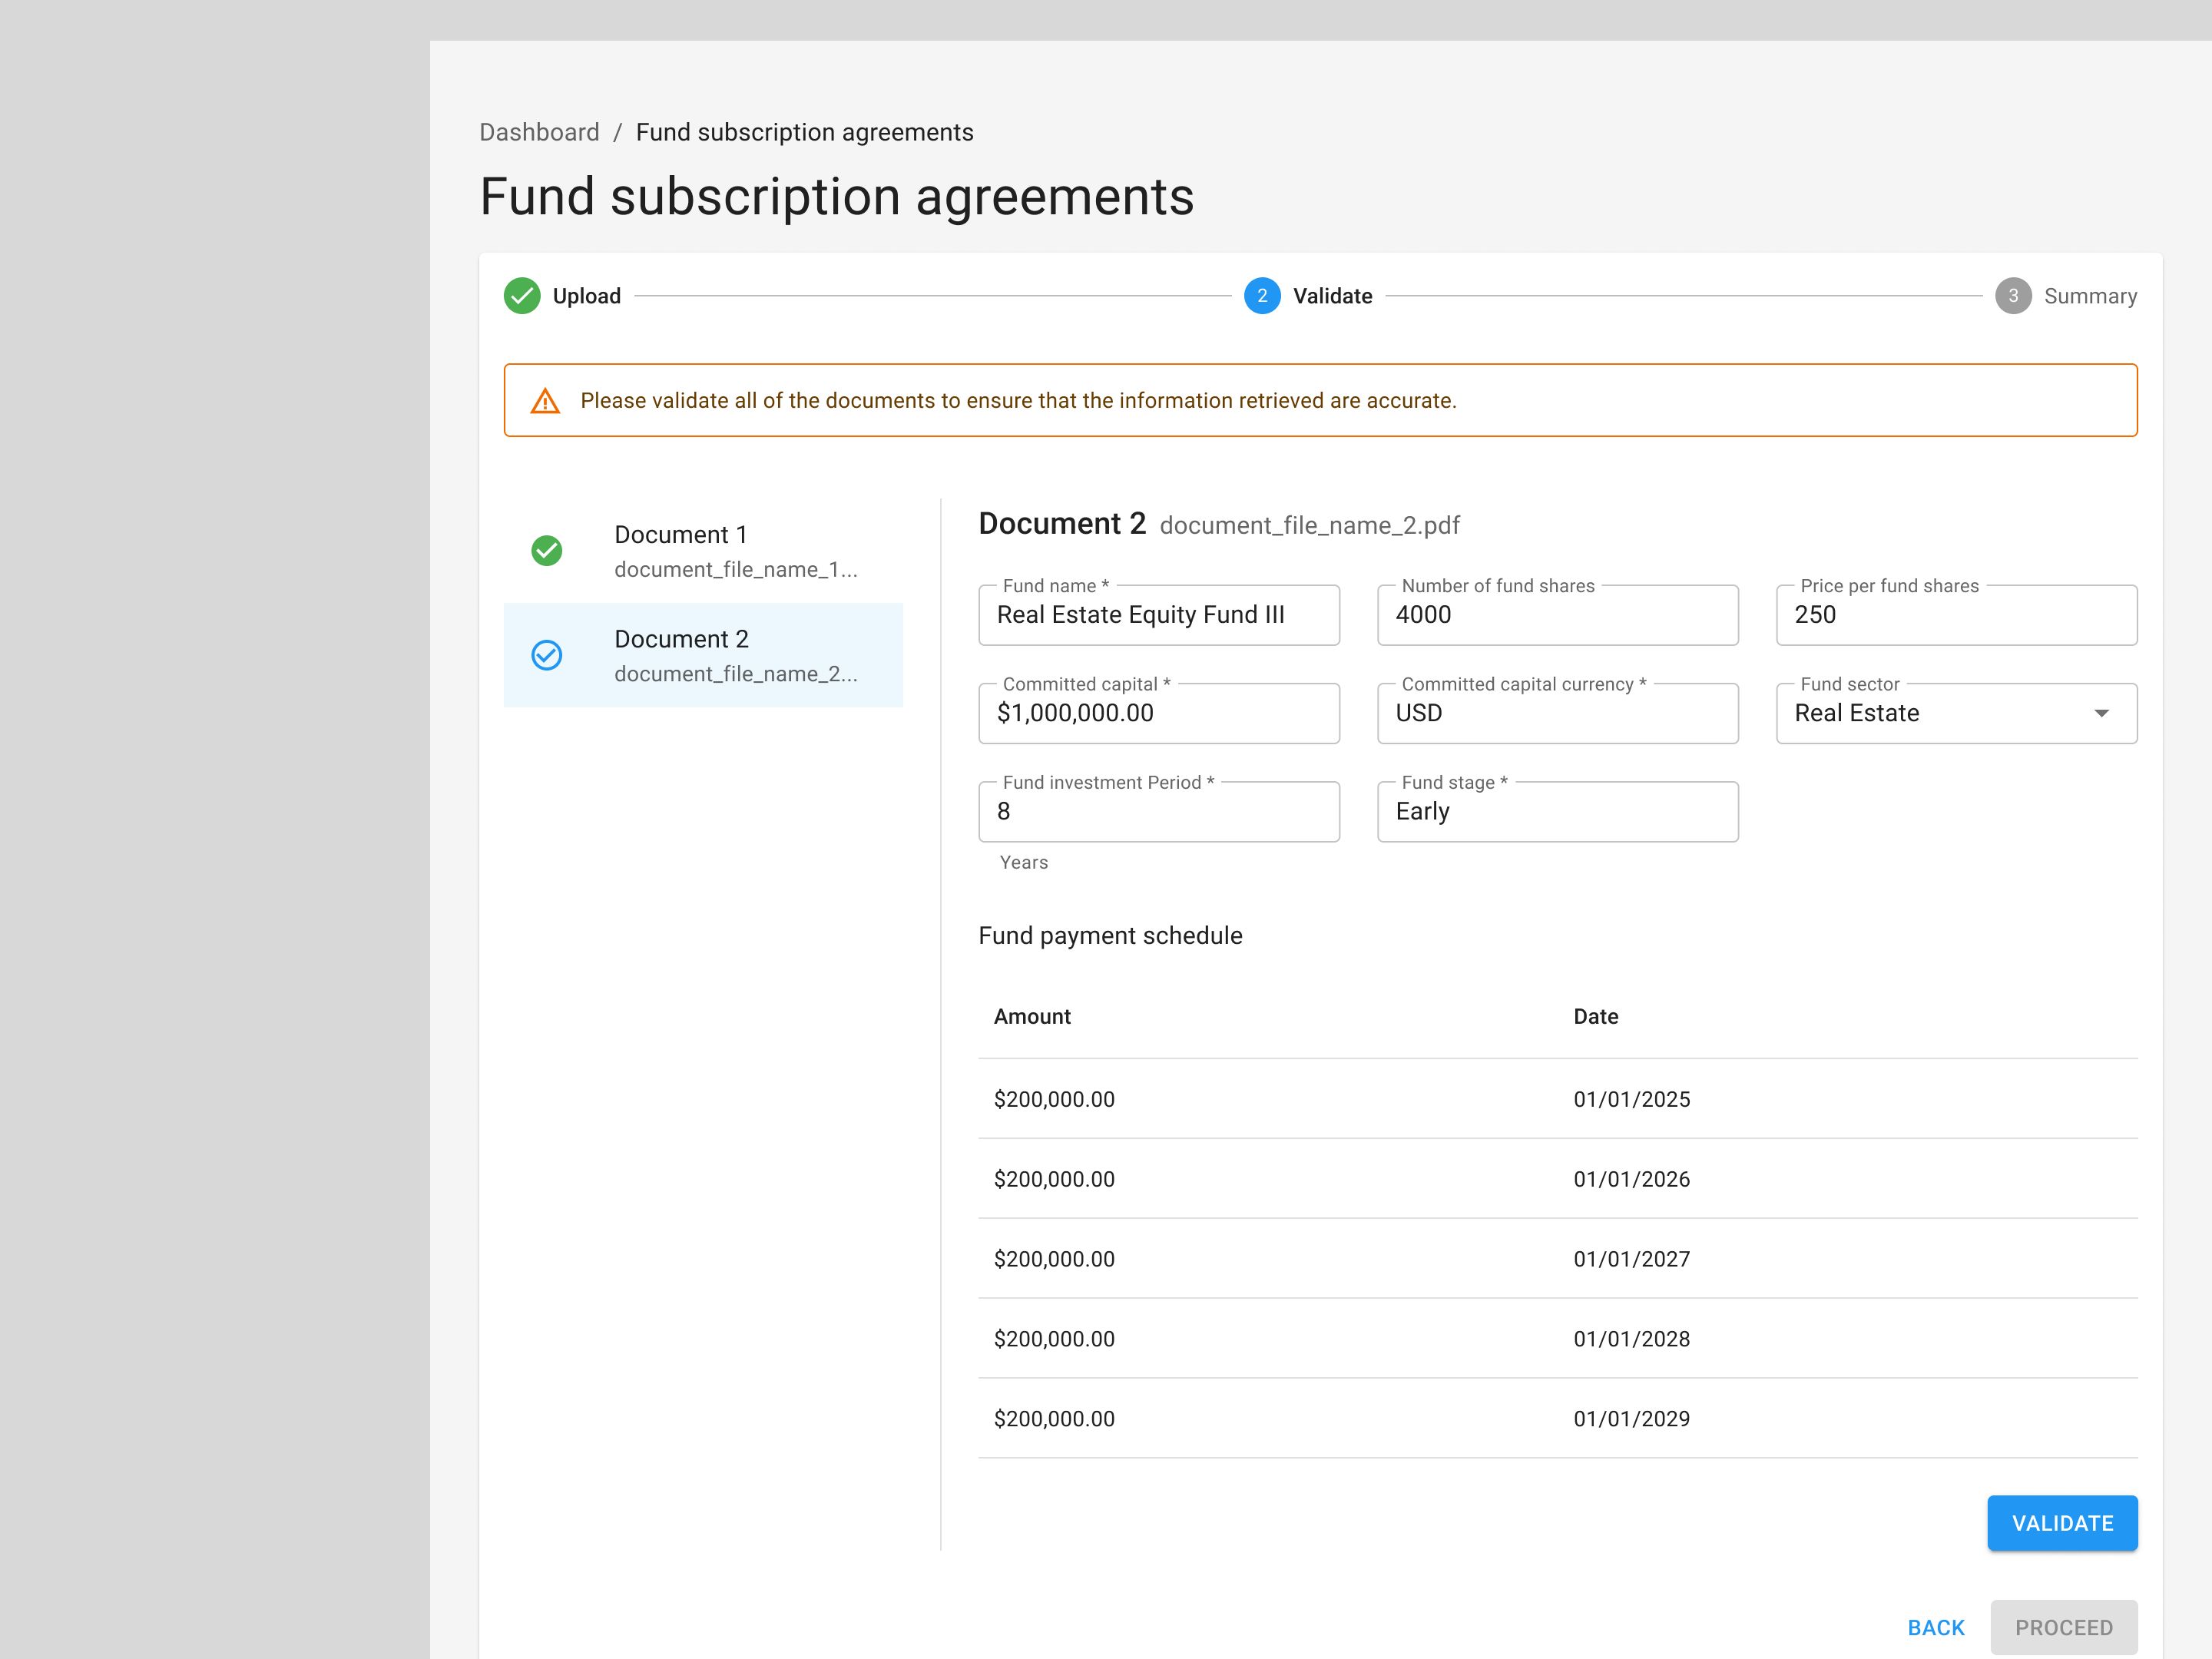Focus the Fund stage input field
The height and width of the screenshot is (1659, 2212).
pyautogui.click(x=1558, y=812)
